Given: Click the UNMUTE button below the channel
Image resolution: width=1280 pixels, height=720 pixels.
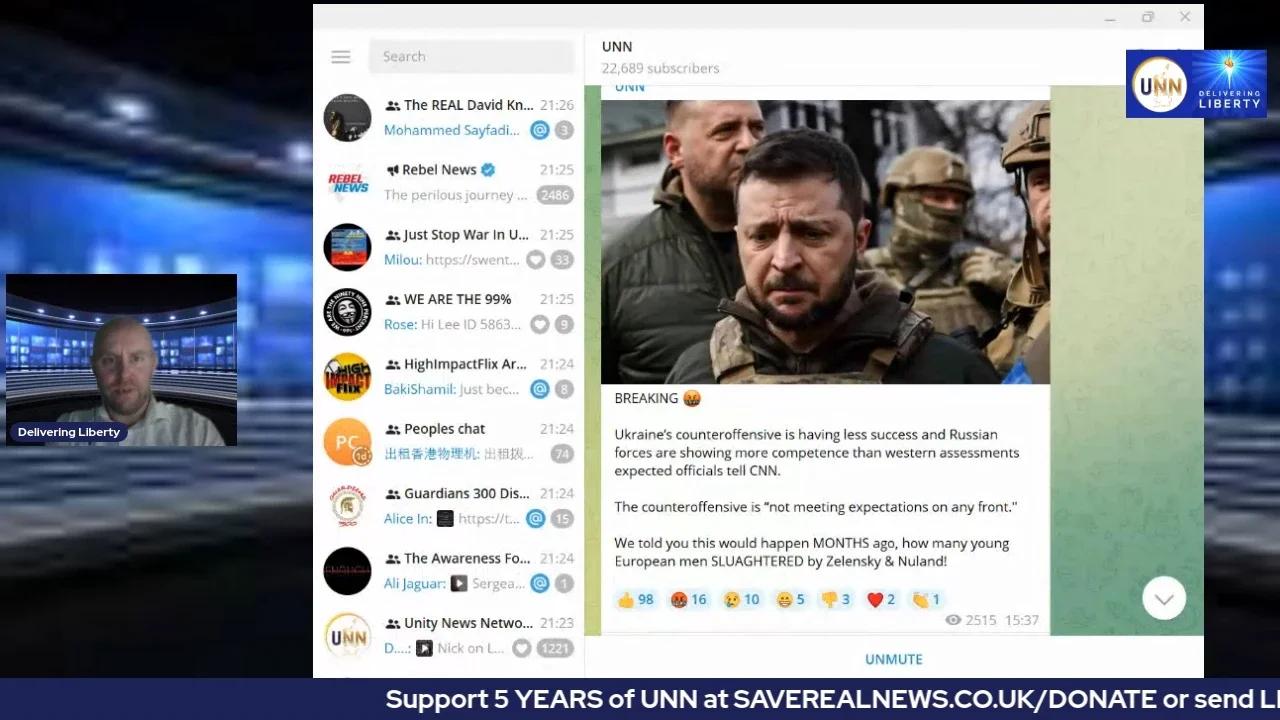Looking at the screenshot, I should 893,658.
